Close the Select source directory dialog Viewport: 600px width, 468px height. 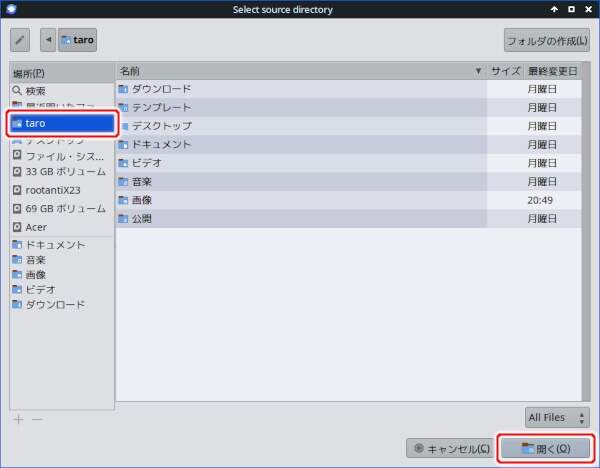589,9
